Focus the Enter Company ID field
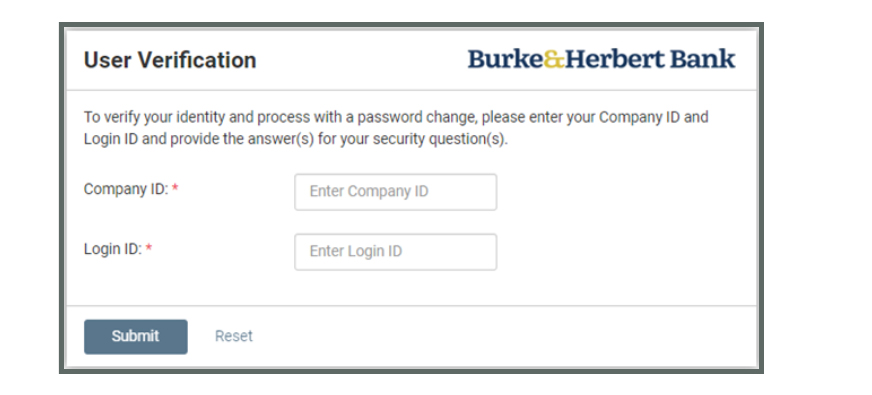The image size is (872, 395). click(x=395, y=192)
